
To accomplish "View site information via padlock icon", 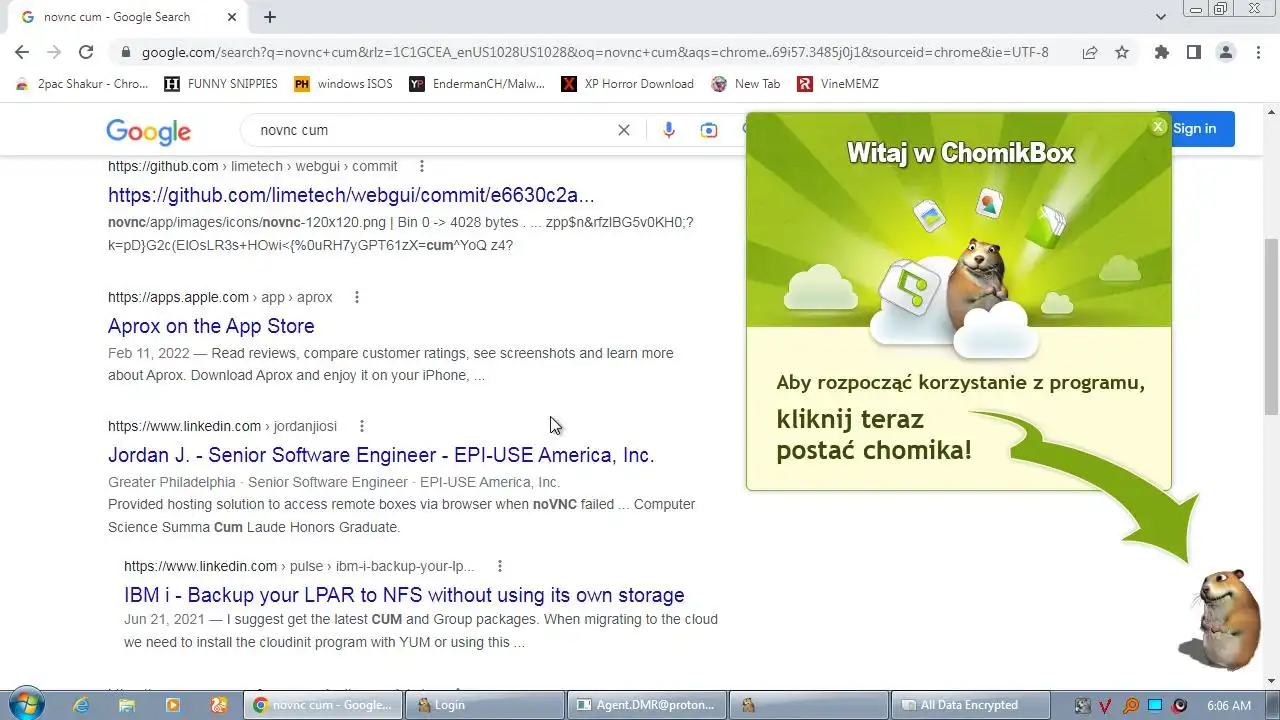I will [126, 52].
